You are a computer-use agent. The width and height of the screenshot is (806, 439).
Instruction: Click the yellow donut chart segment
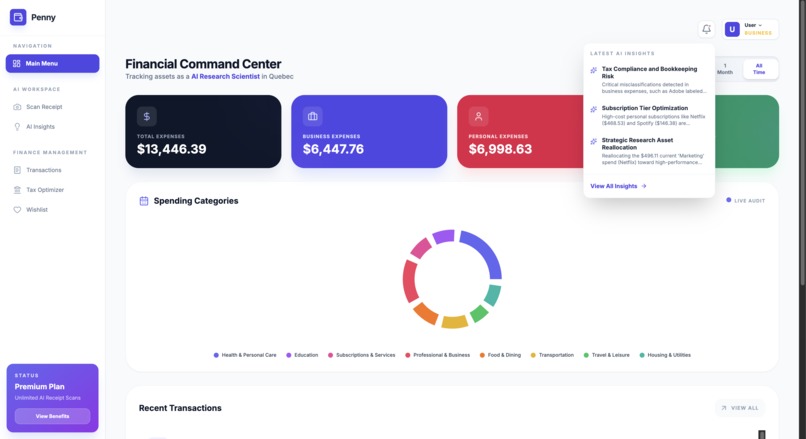454,322
